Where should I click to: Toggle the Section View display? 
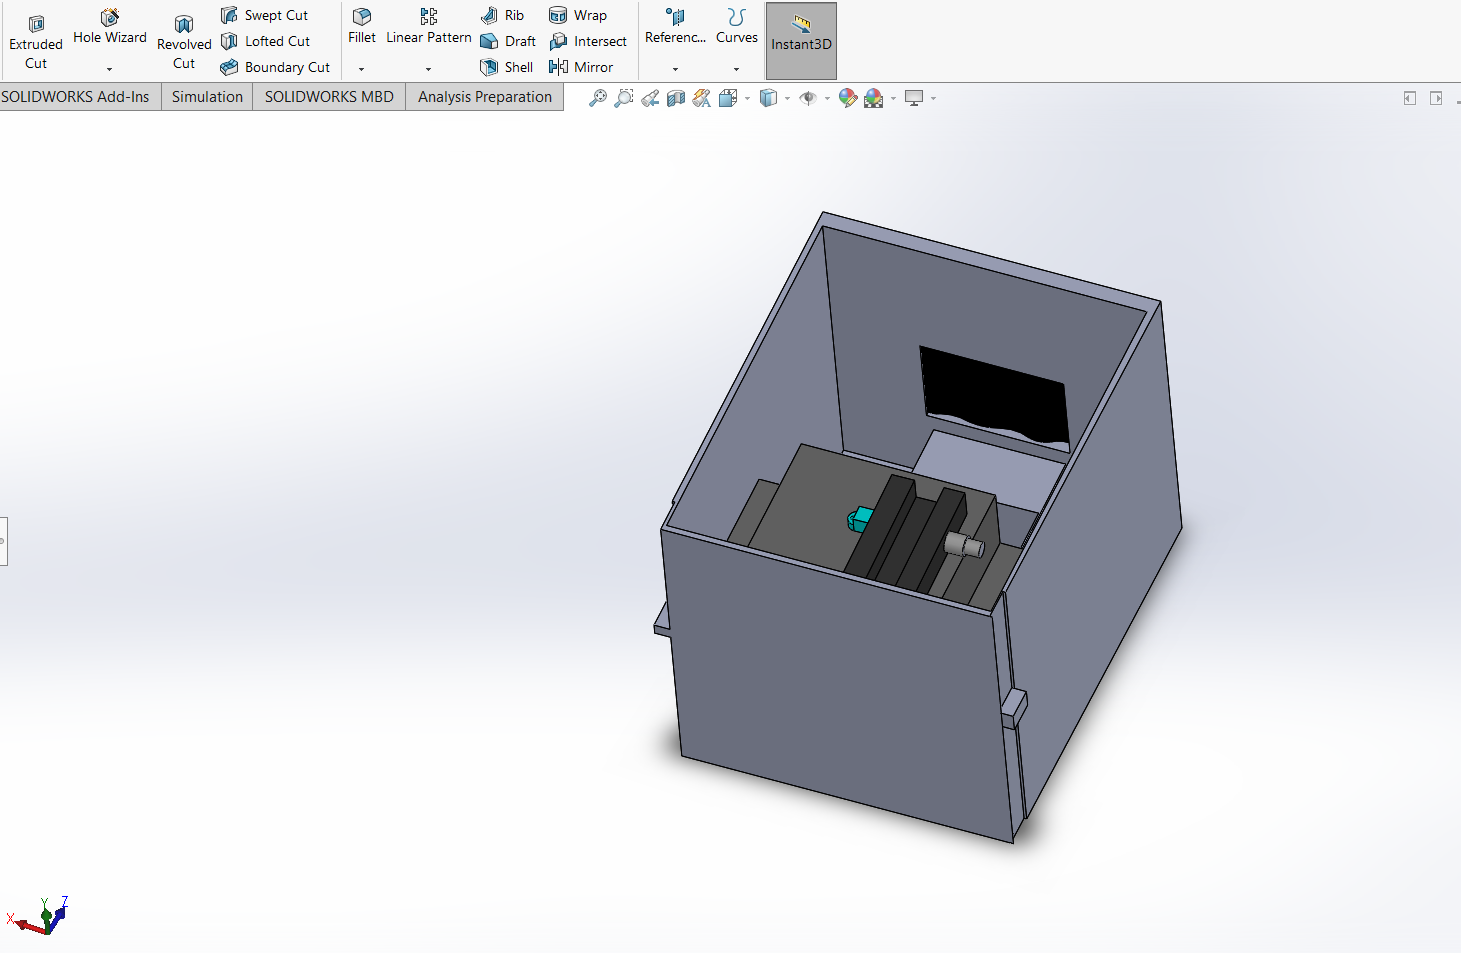[x=676, y=98]
